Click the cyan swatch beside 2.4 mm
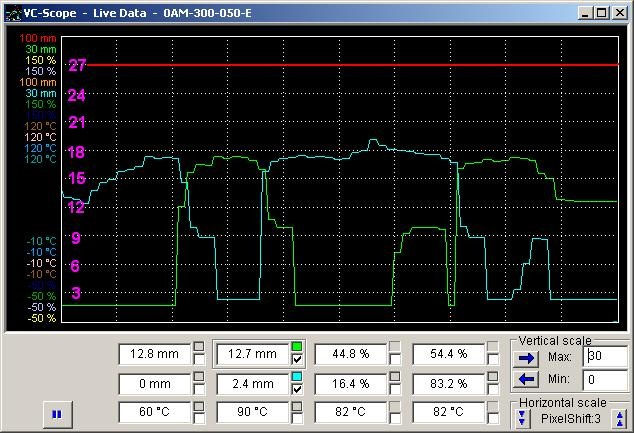The width and height of the screenshot is (634, 433). (x=297, y=376)
